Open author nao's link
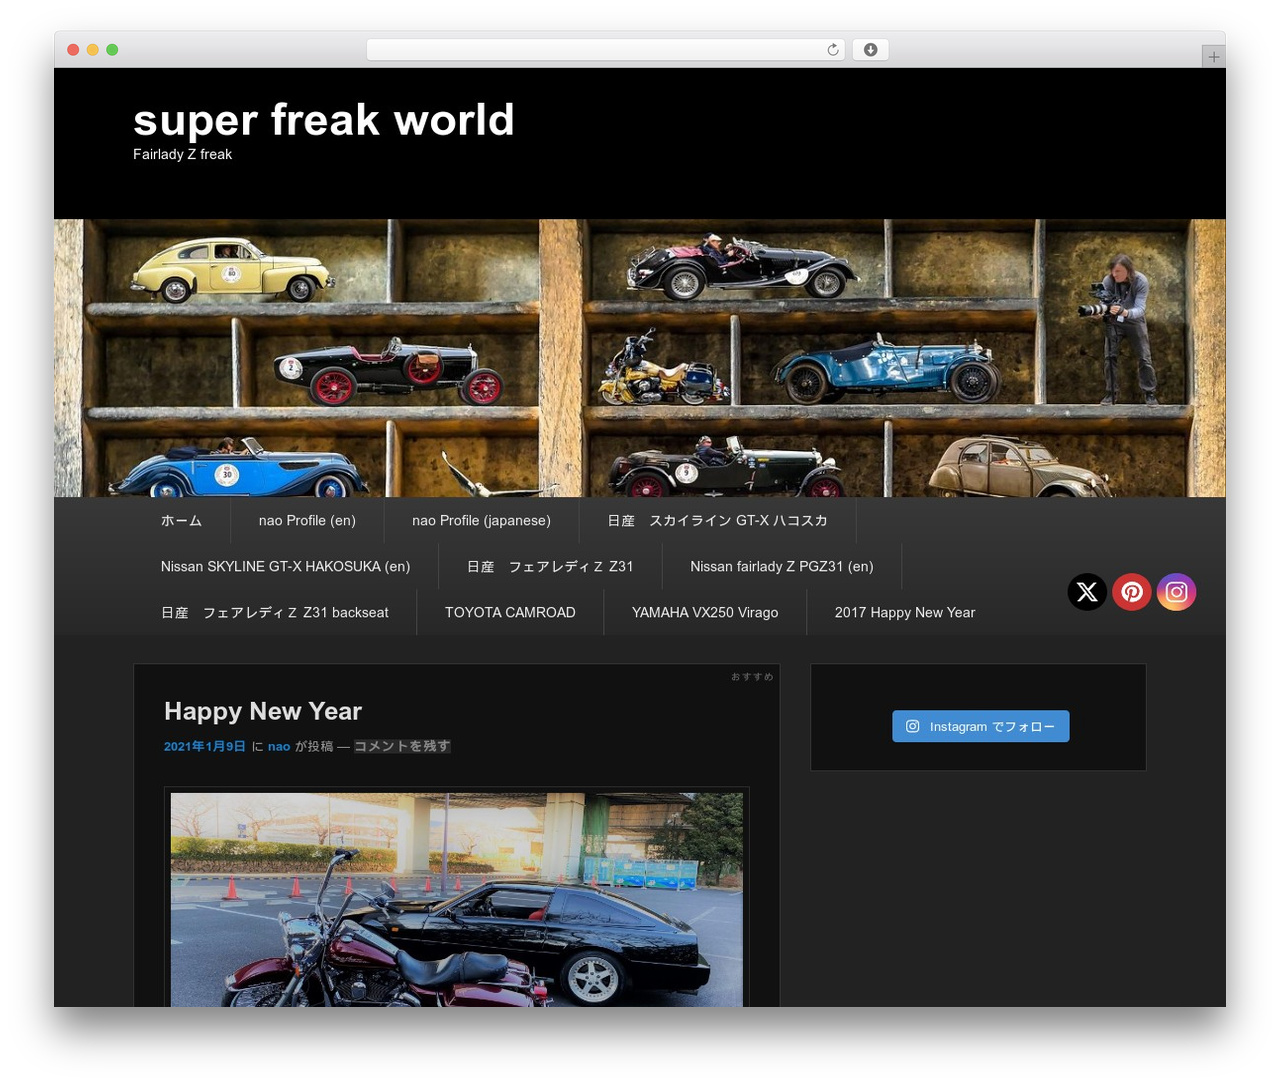The width and height of the screenshot is (1280, 1084). click(279, 746)
